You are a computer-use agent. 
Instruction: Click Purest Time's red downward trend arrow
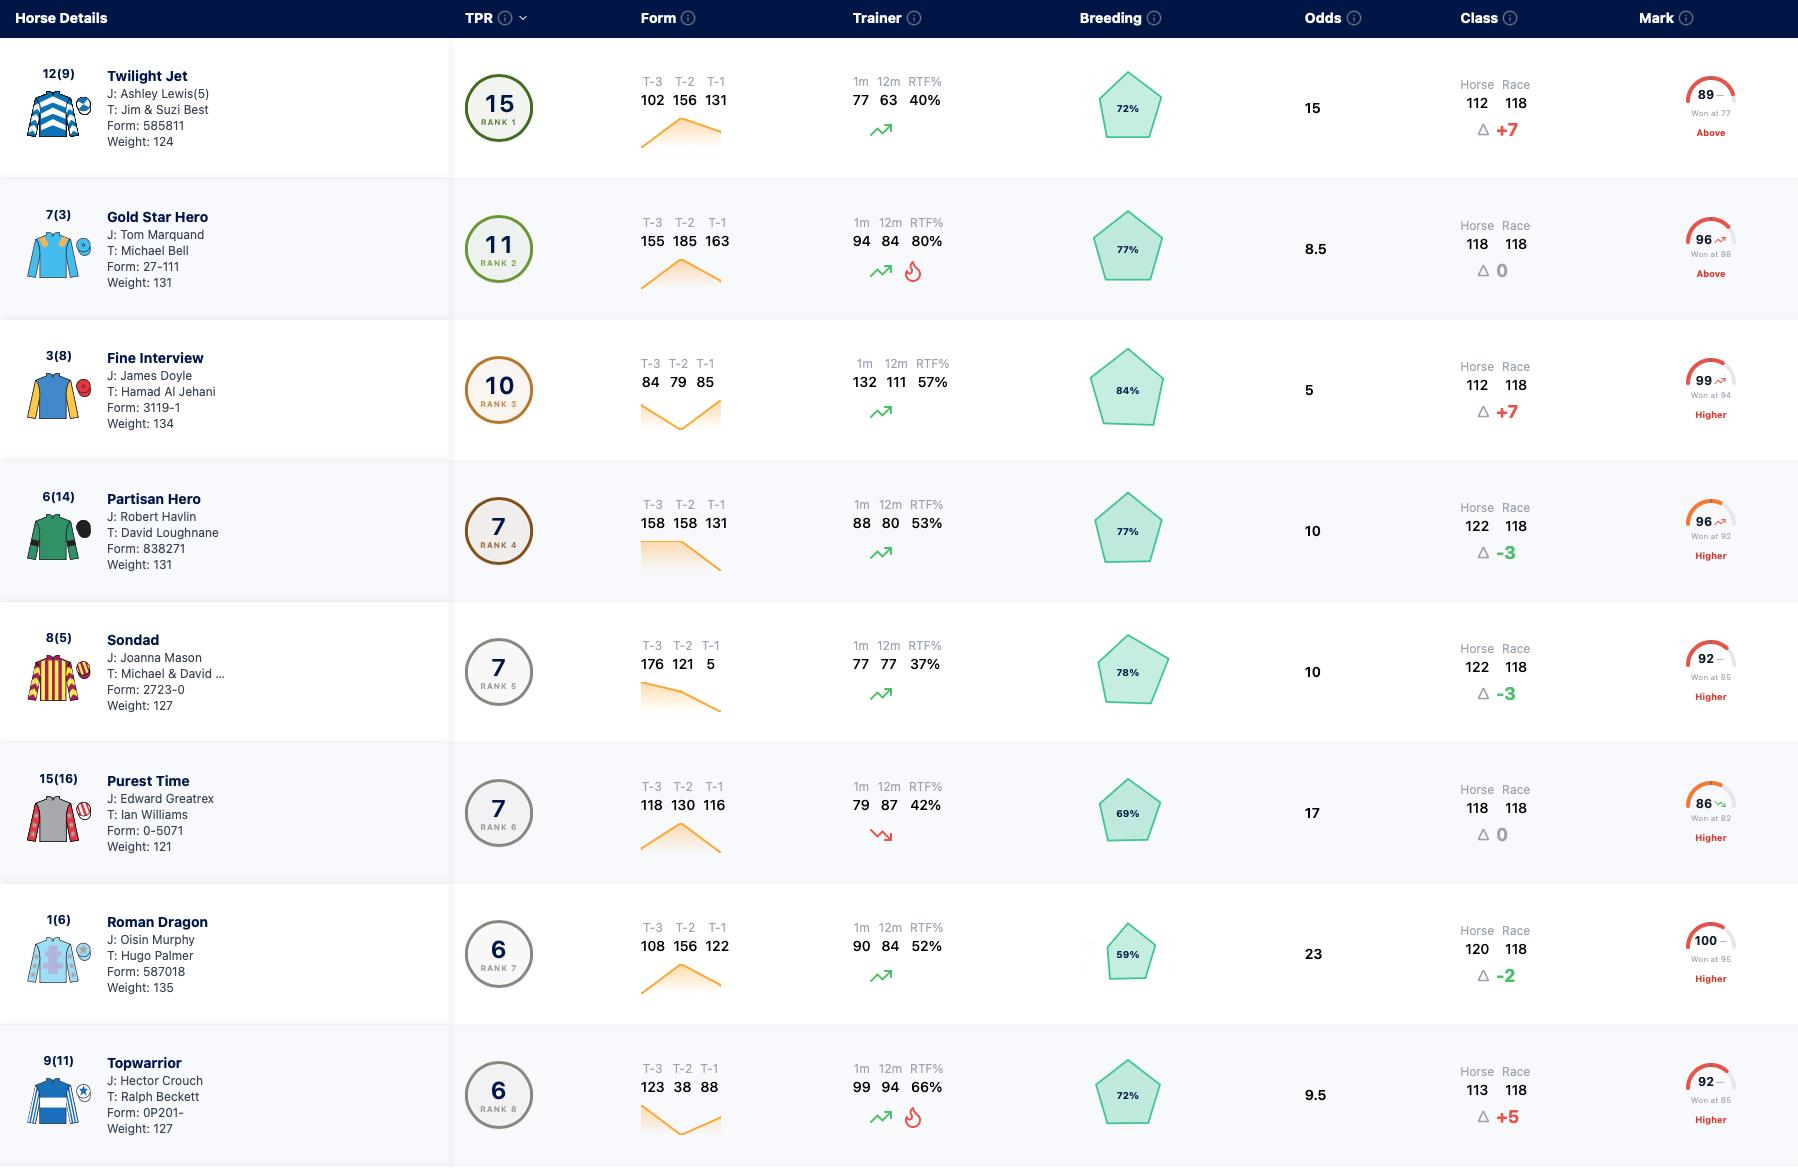click(881, 835)
